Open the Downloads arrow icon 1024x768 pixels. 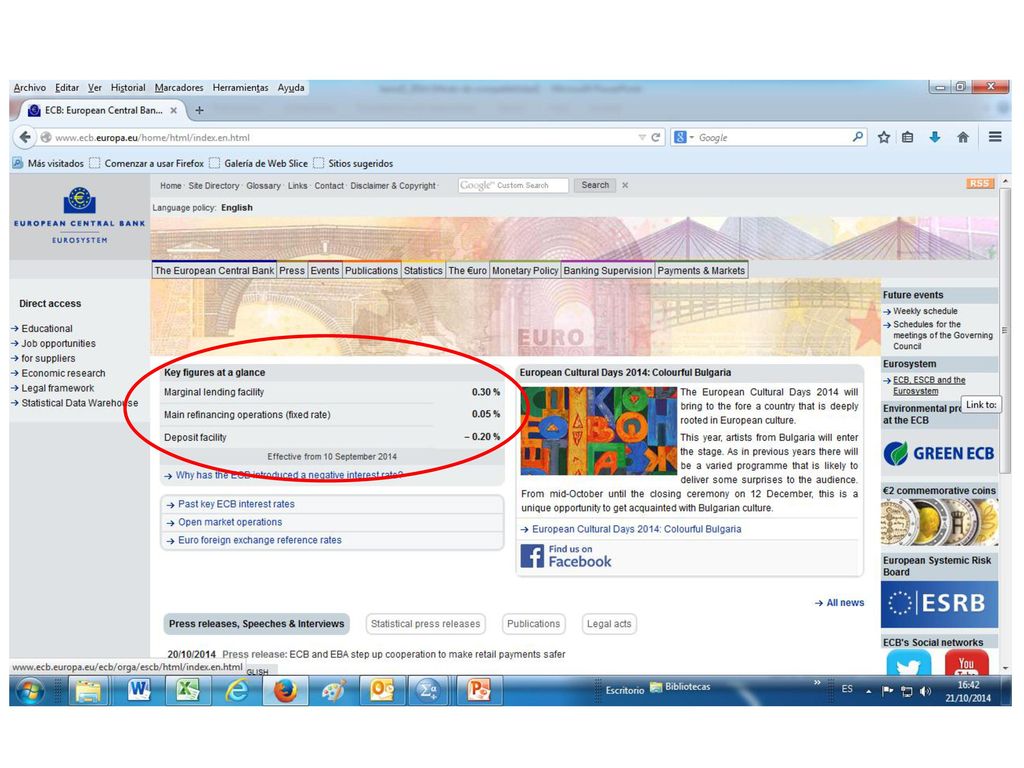[935, 137]
